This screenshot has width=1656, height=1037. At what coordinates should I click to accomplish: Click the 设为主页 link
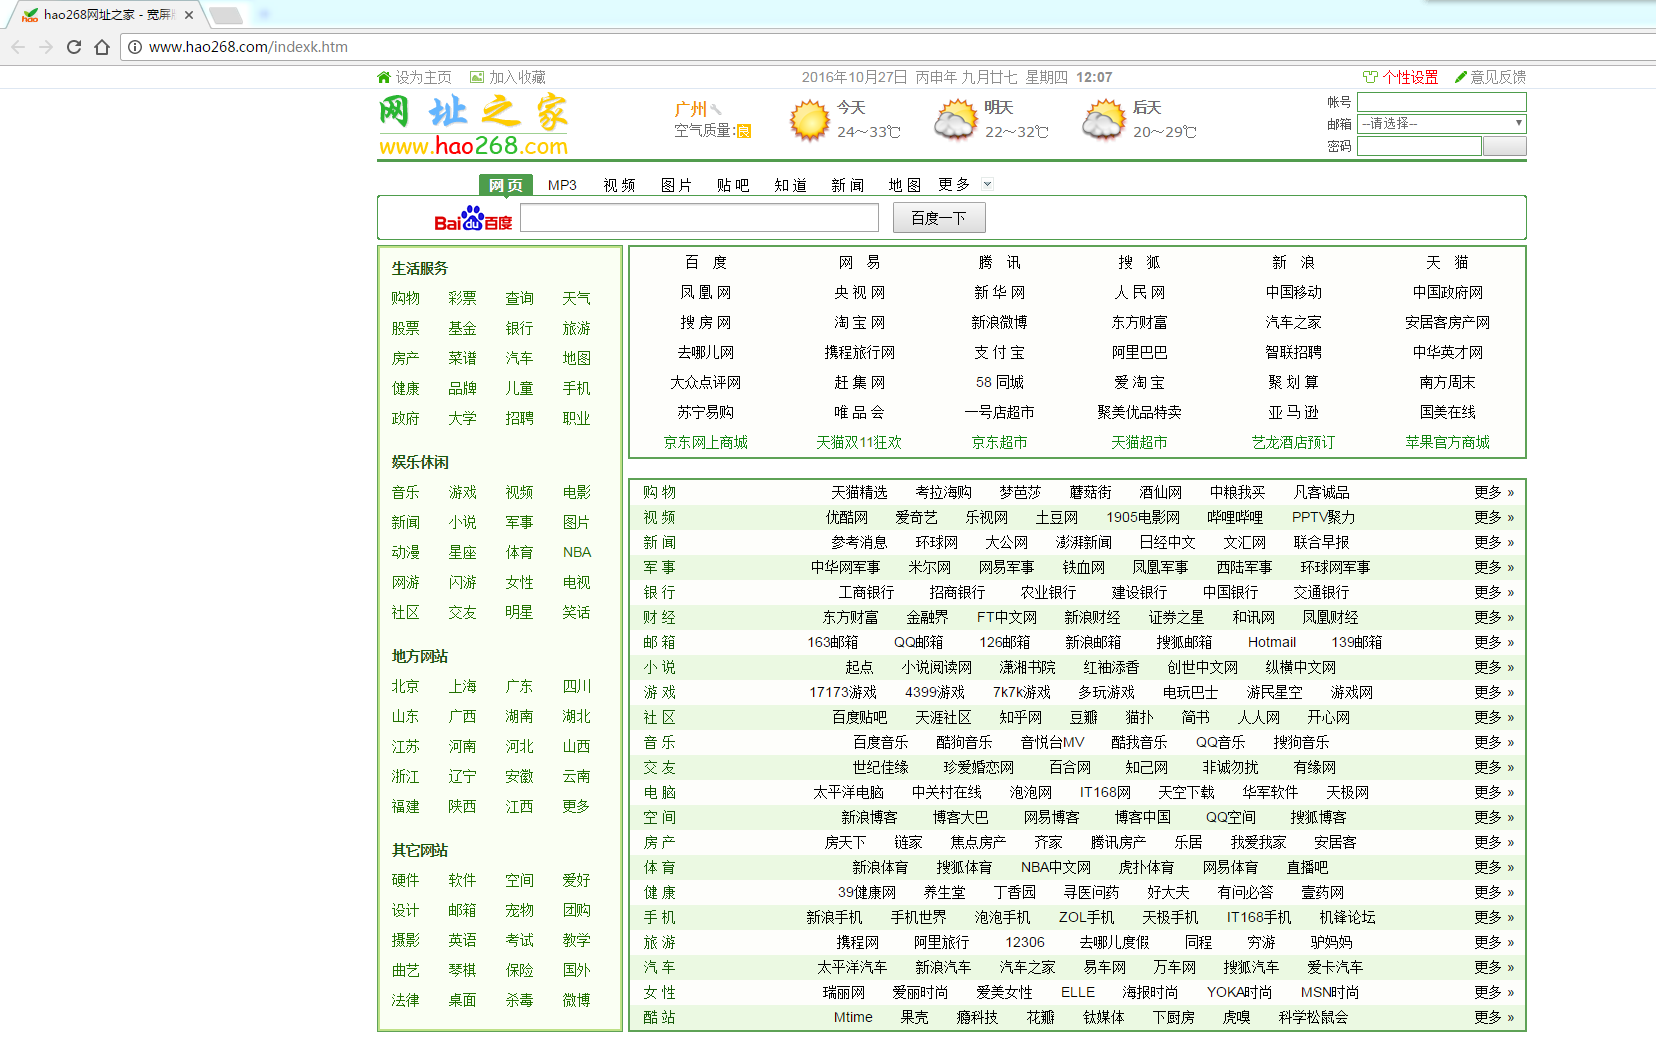(x=423, y=77)
